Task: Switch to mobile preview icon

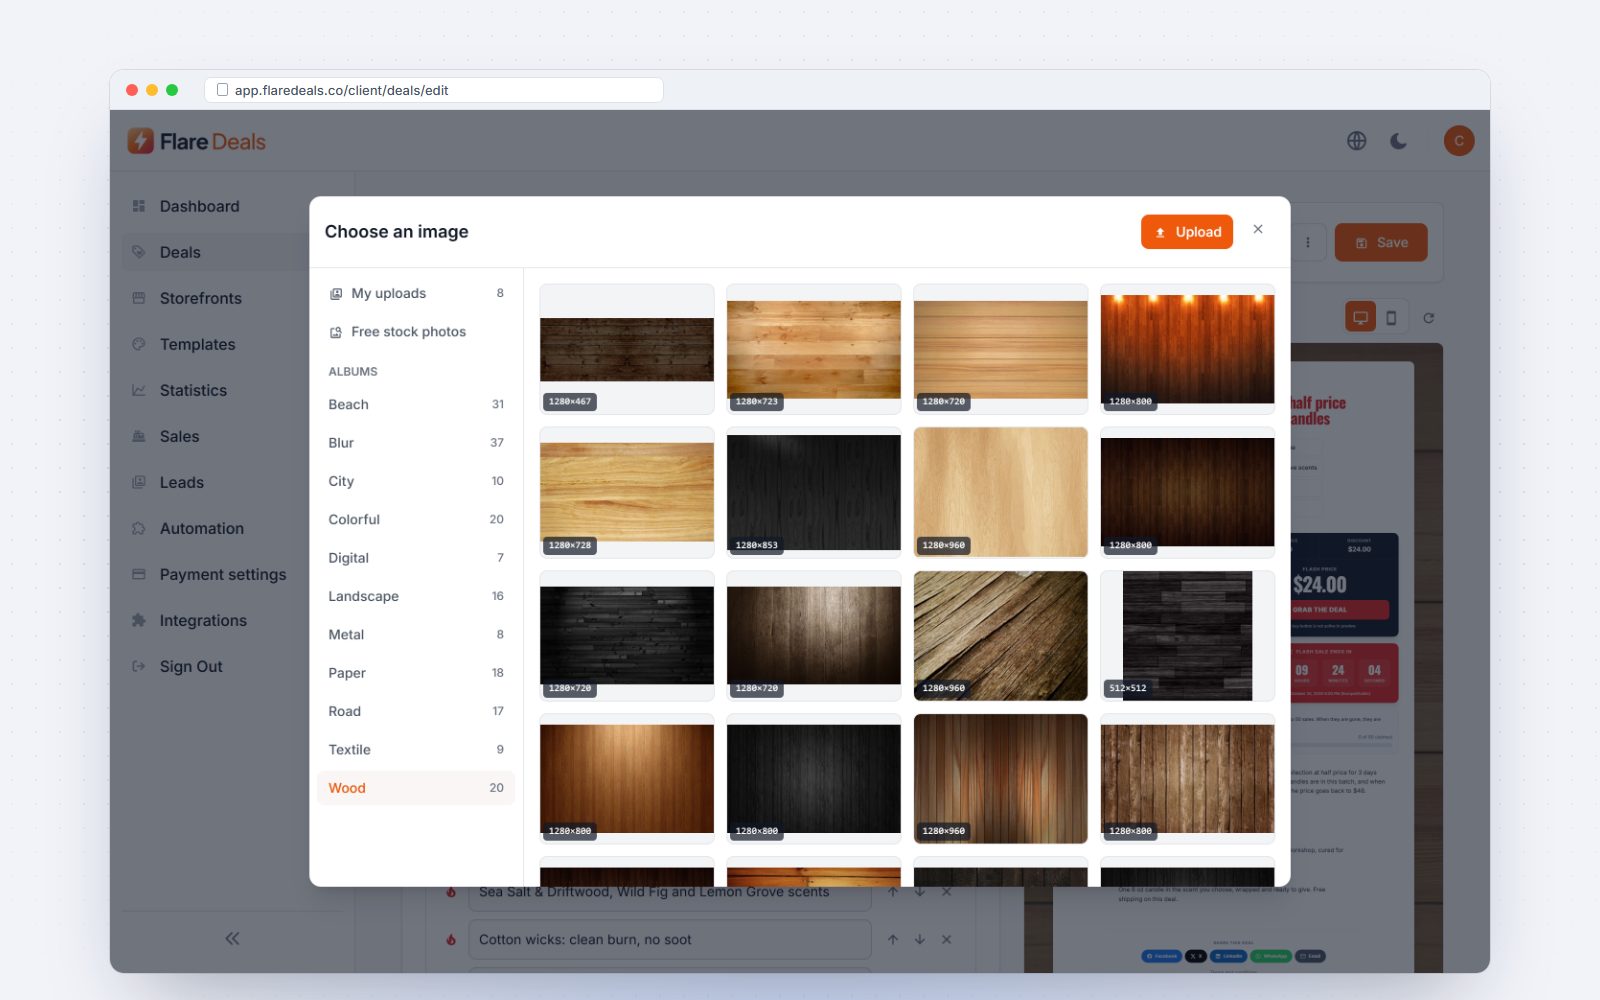Action: click(1391, 318)
